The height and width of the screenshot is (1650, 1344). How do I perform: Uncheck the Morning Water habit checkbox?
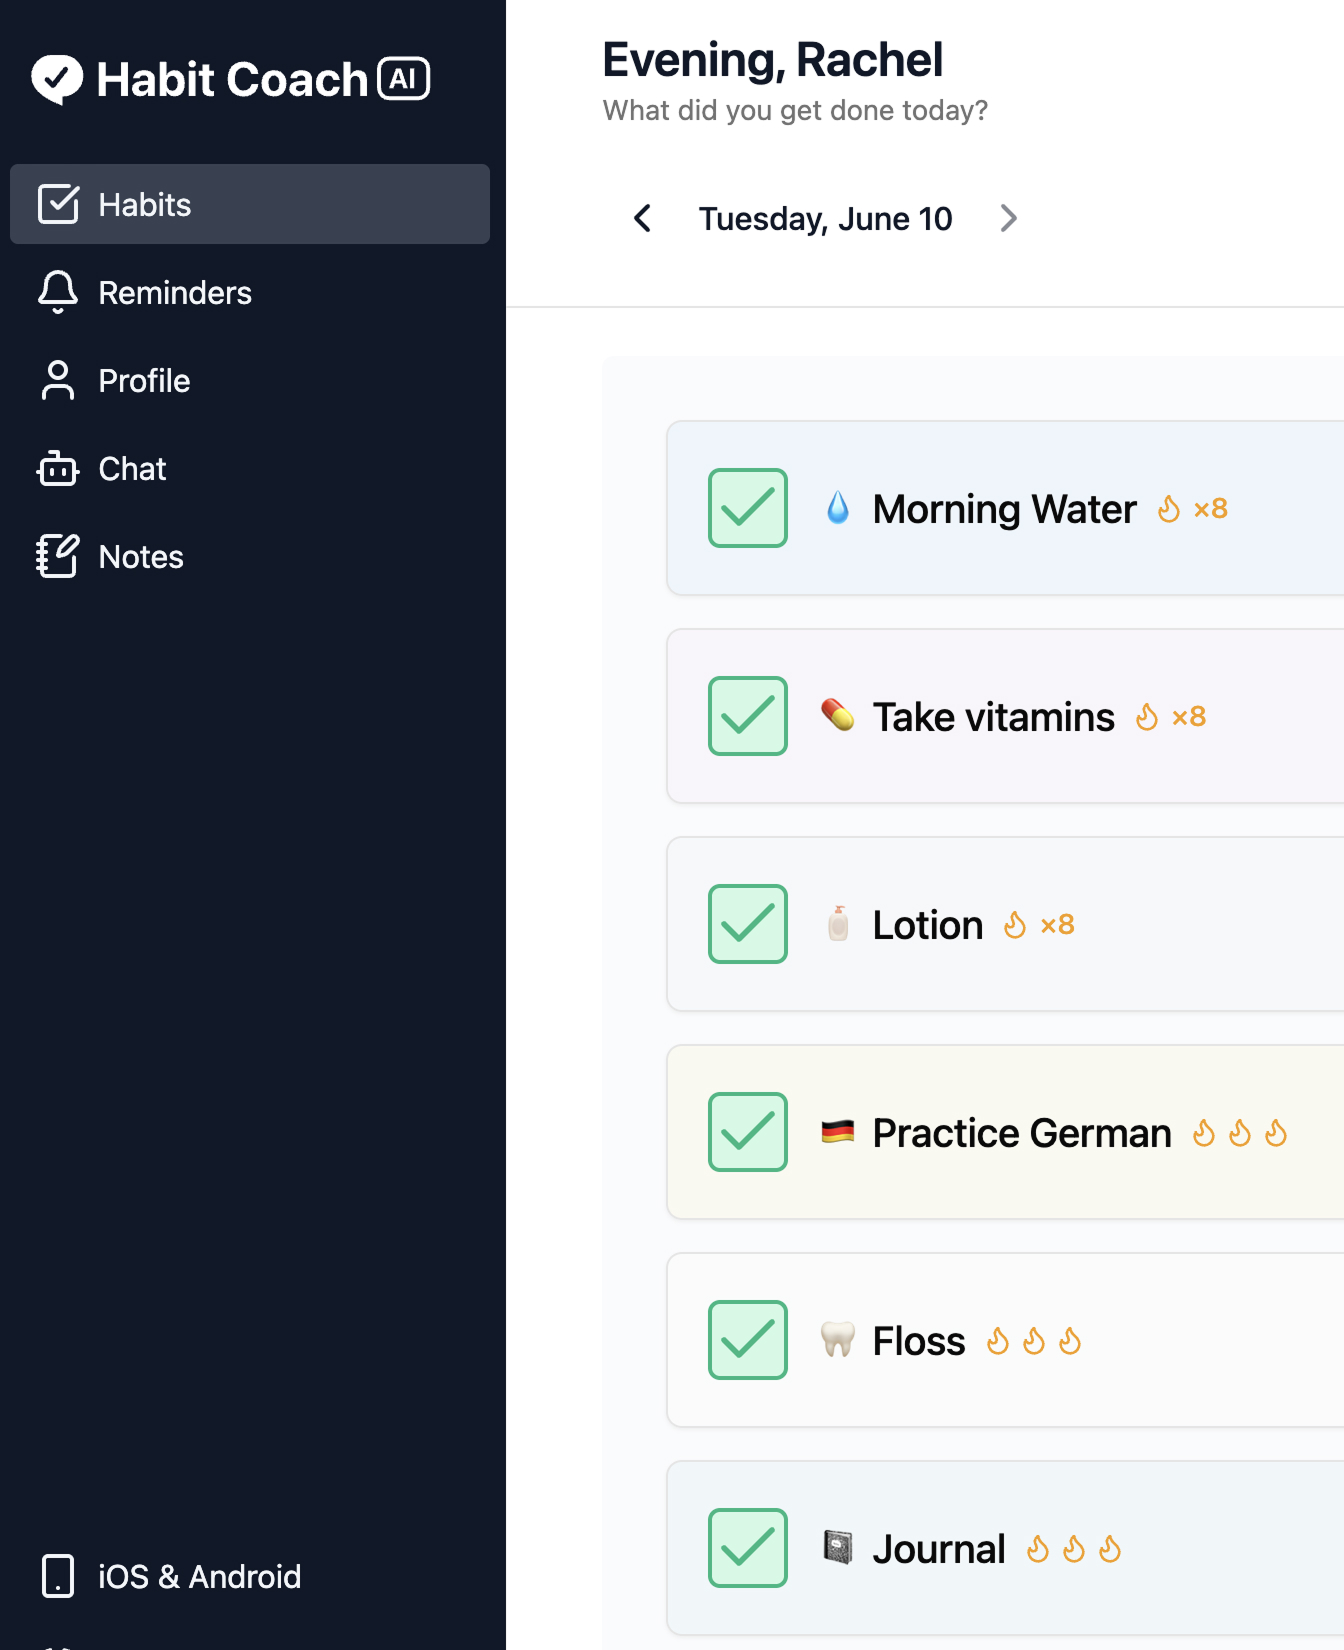[748, 508]
